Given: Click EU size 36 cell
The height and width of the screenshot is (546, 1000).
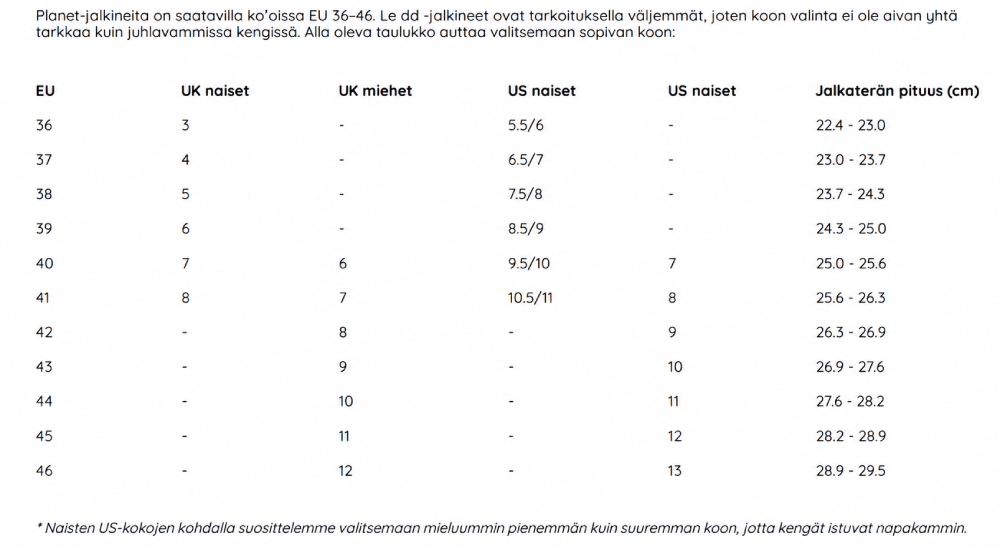Looking at the screenshot, I should [x=44, y=125].
